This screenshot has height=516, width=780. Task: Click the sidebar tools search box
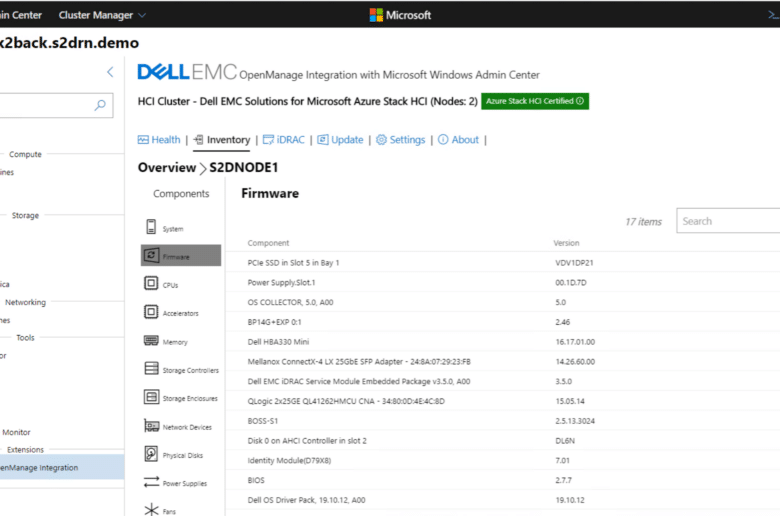coord(56,105)
